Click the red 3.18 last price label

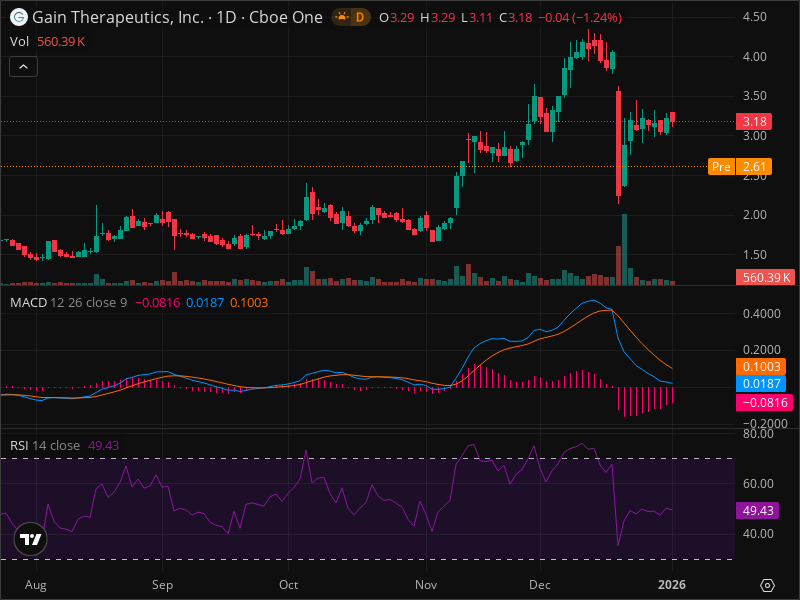point(754,121)
